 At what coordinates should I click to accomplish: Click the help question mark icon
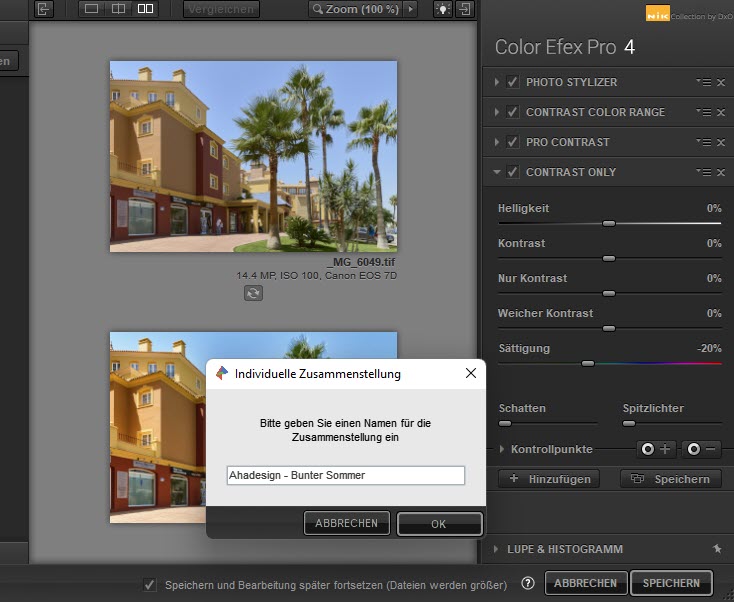point(528,583)
